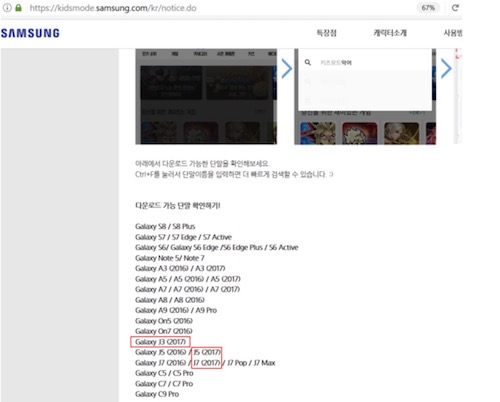
Task: Click the Galaxy C7 / C7 Pro line
Action: (164, 384)
